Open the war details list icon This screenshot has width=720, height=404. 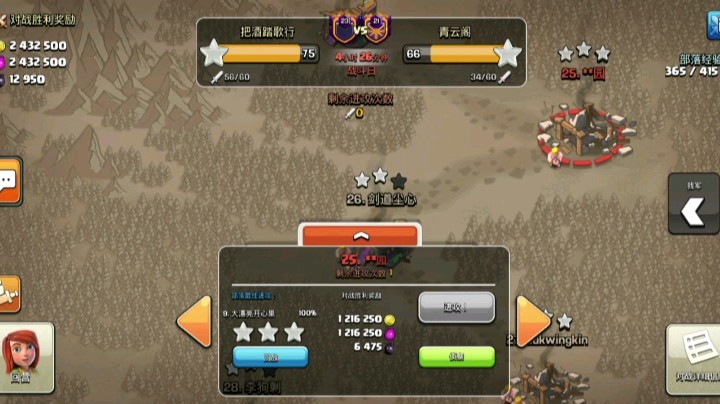[693, 359]
